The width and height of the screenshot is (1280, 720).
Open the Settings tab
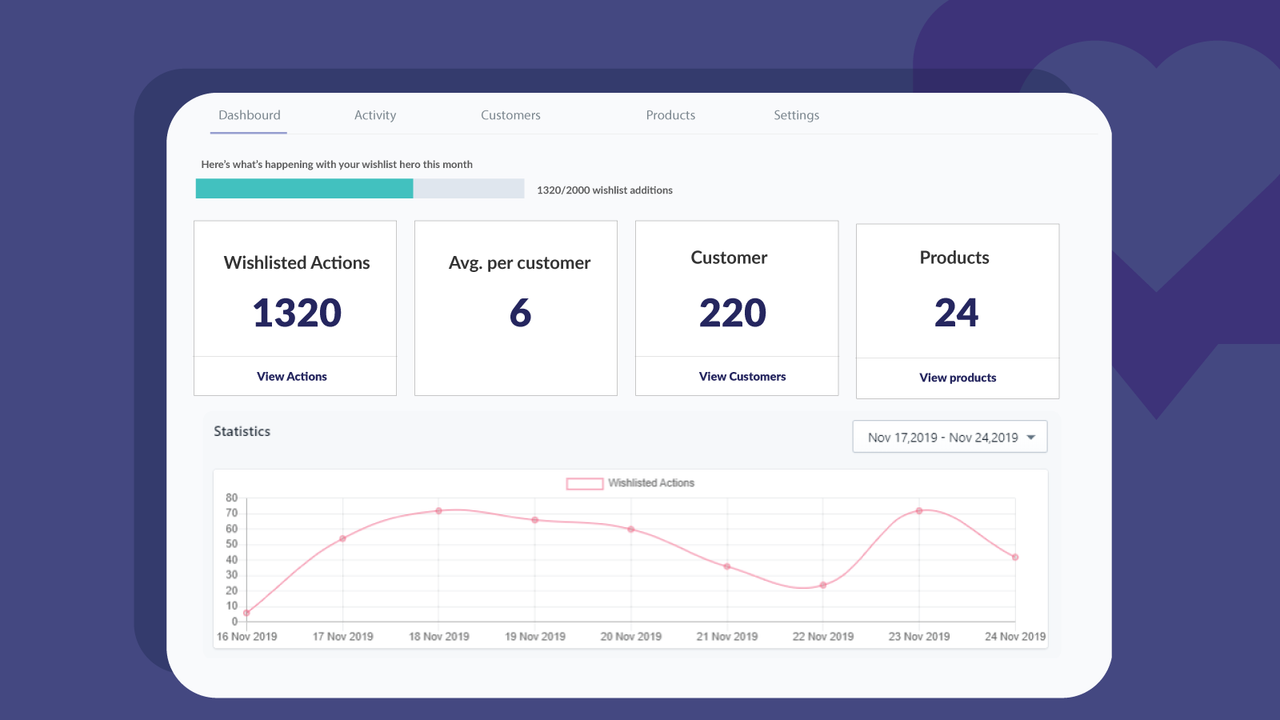(796, 115)
